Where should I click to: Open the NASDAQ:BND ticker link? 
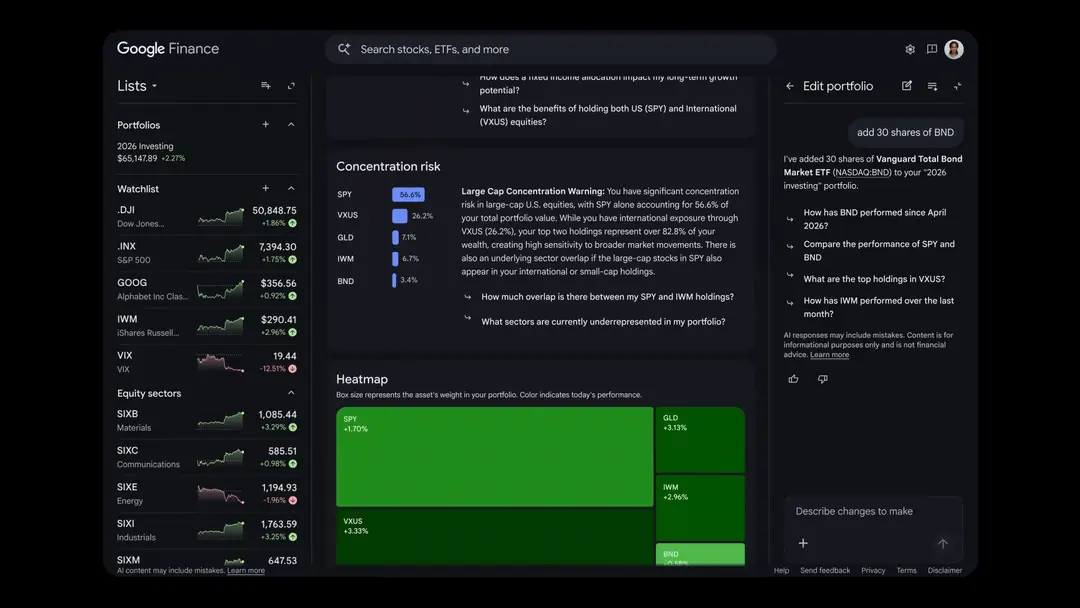[862, 172]
